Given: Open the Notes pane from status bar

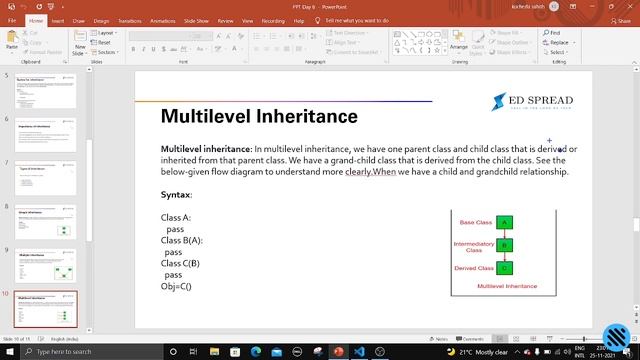Looking at the screenshot, I should tap(439, 339).
